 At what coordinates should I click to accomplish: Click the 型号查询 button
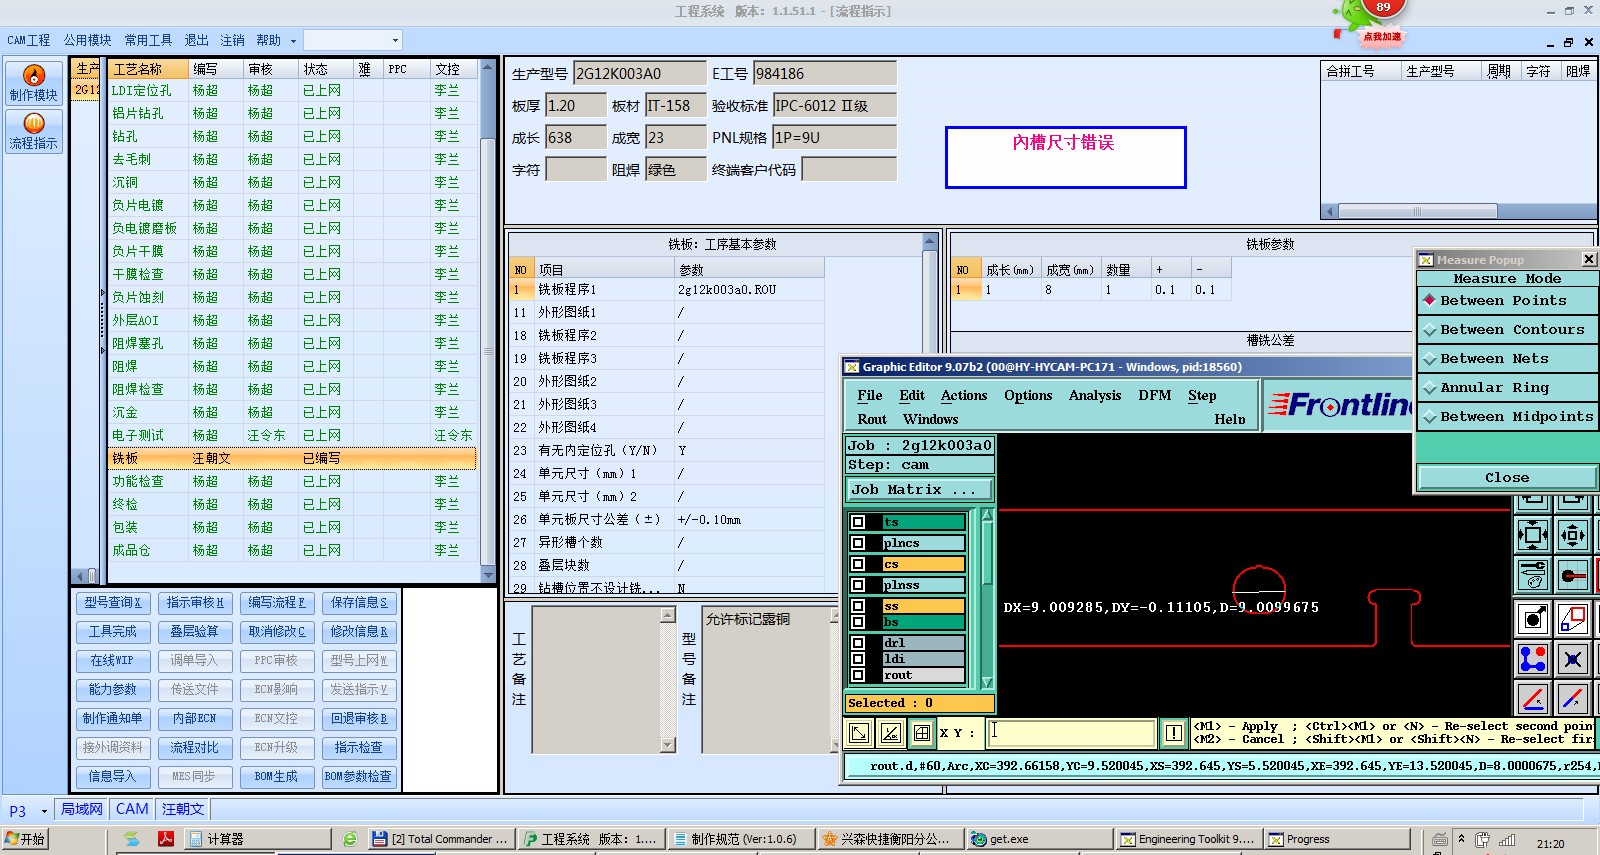point(113,602)
